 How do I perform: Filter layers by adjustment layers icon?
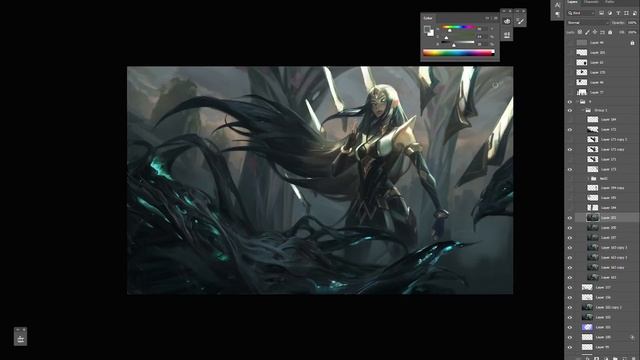(610, 13)
